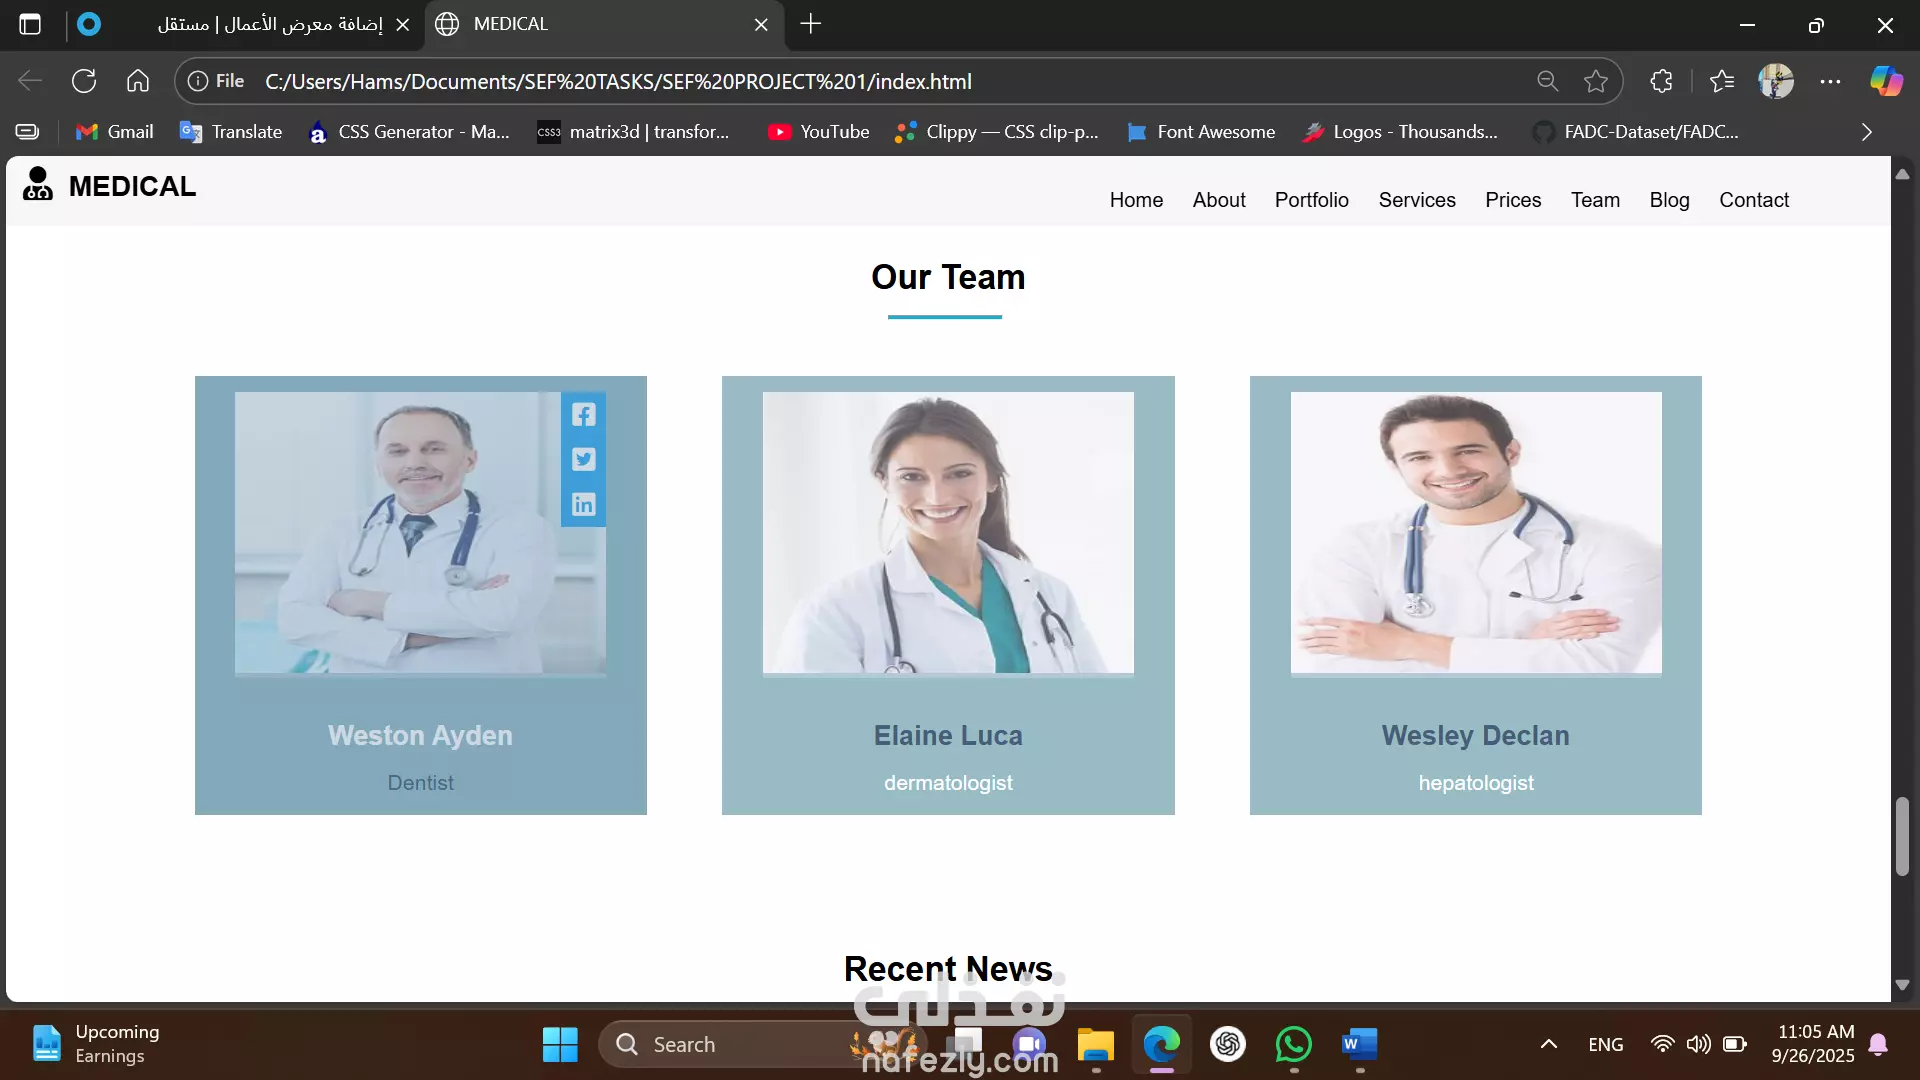1920x1080 pixels.
Task: Open the Extensions puzzle icon
Action: [x=1661, y=81]
